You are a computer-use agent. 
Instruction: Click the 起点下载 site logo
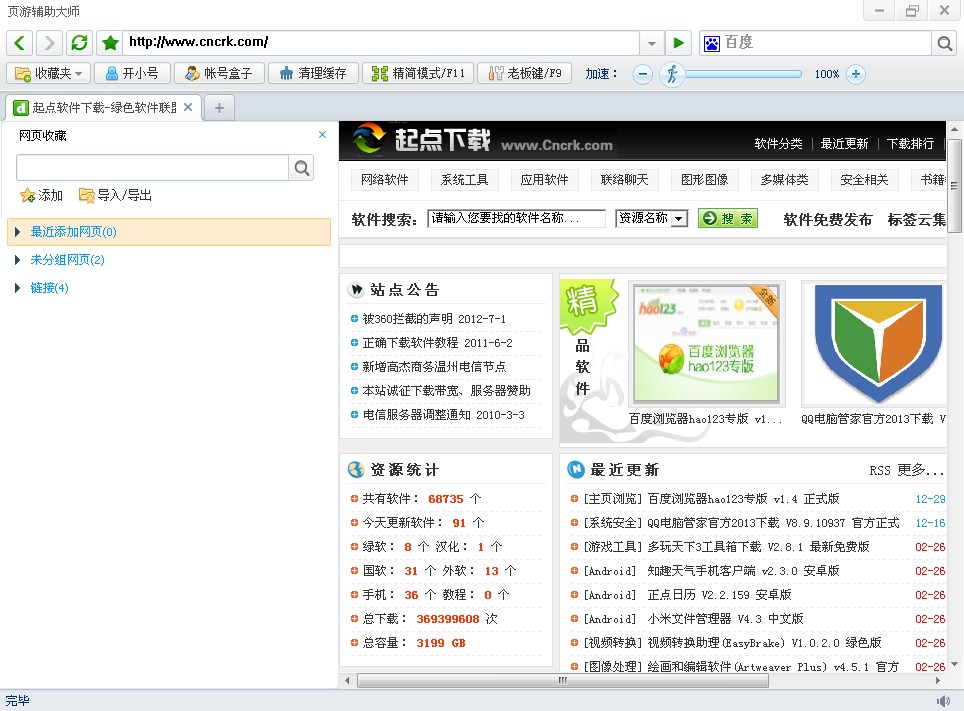[483, 140]
